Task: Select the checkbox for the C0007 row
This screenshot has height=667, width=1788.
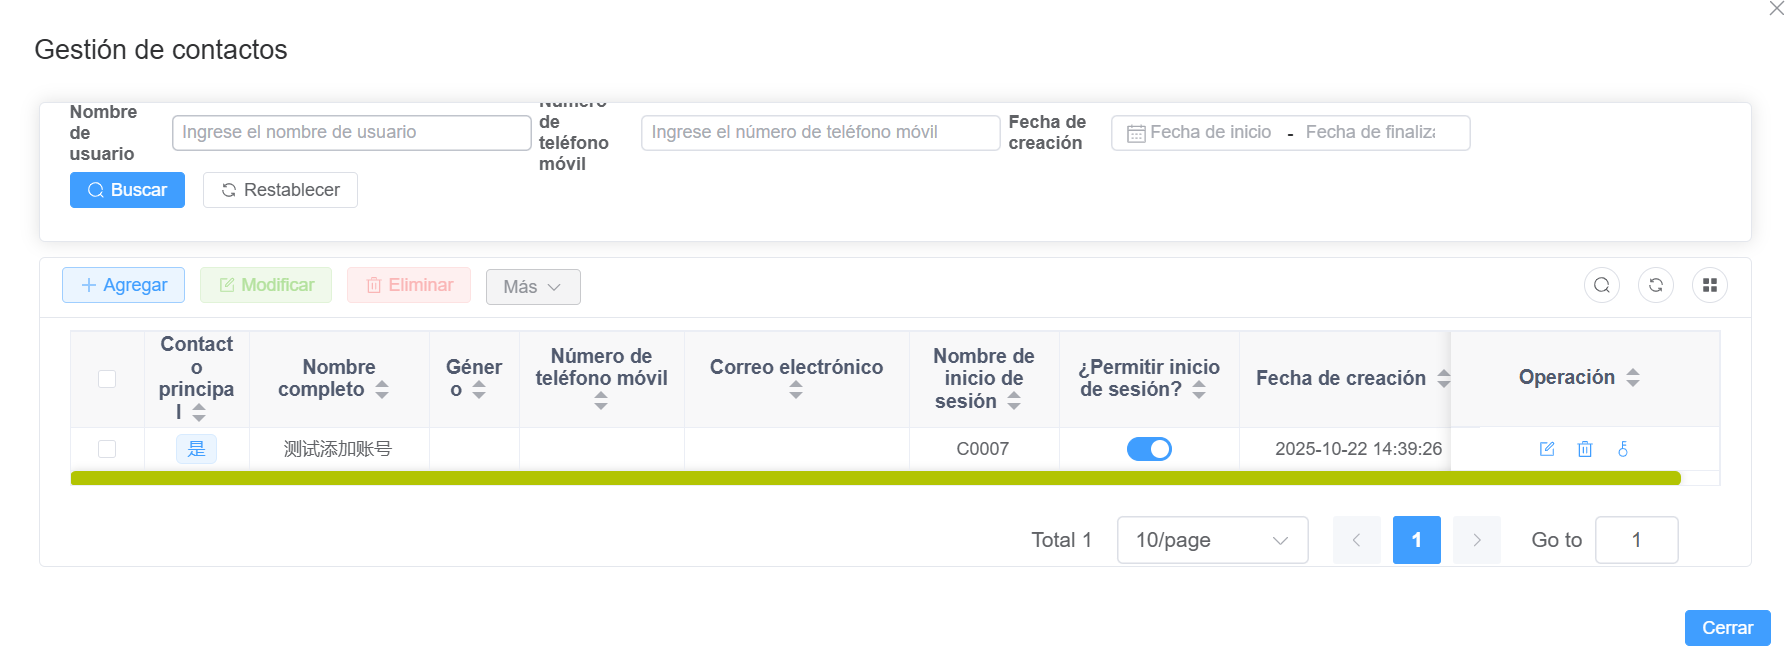Action: tap(107, 449)
